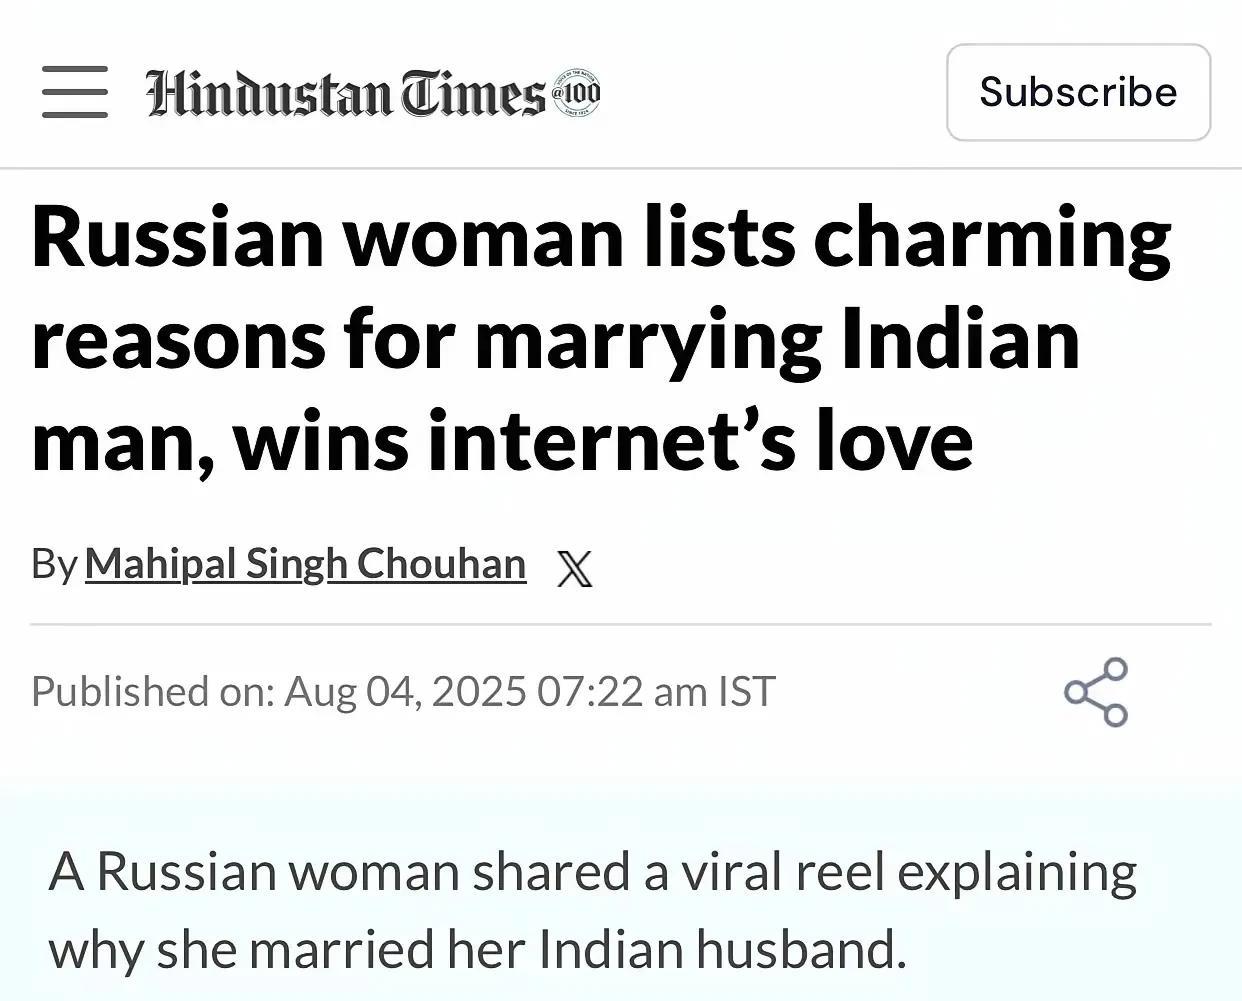The image size is (1242, 1001).
Task: Click the word "Hindustan" in the masthead
Action: tap(268, 94)
